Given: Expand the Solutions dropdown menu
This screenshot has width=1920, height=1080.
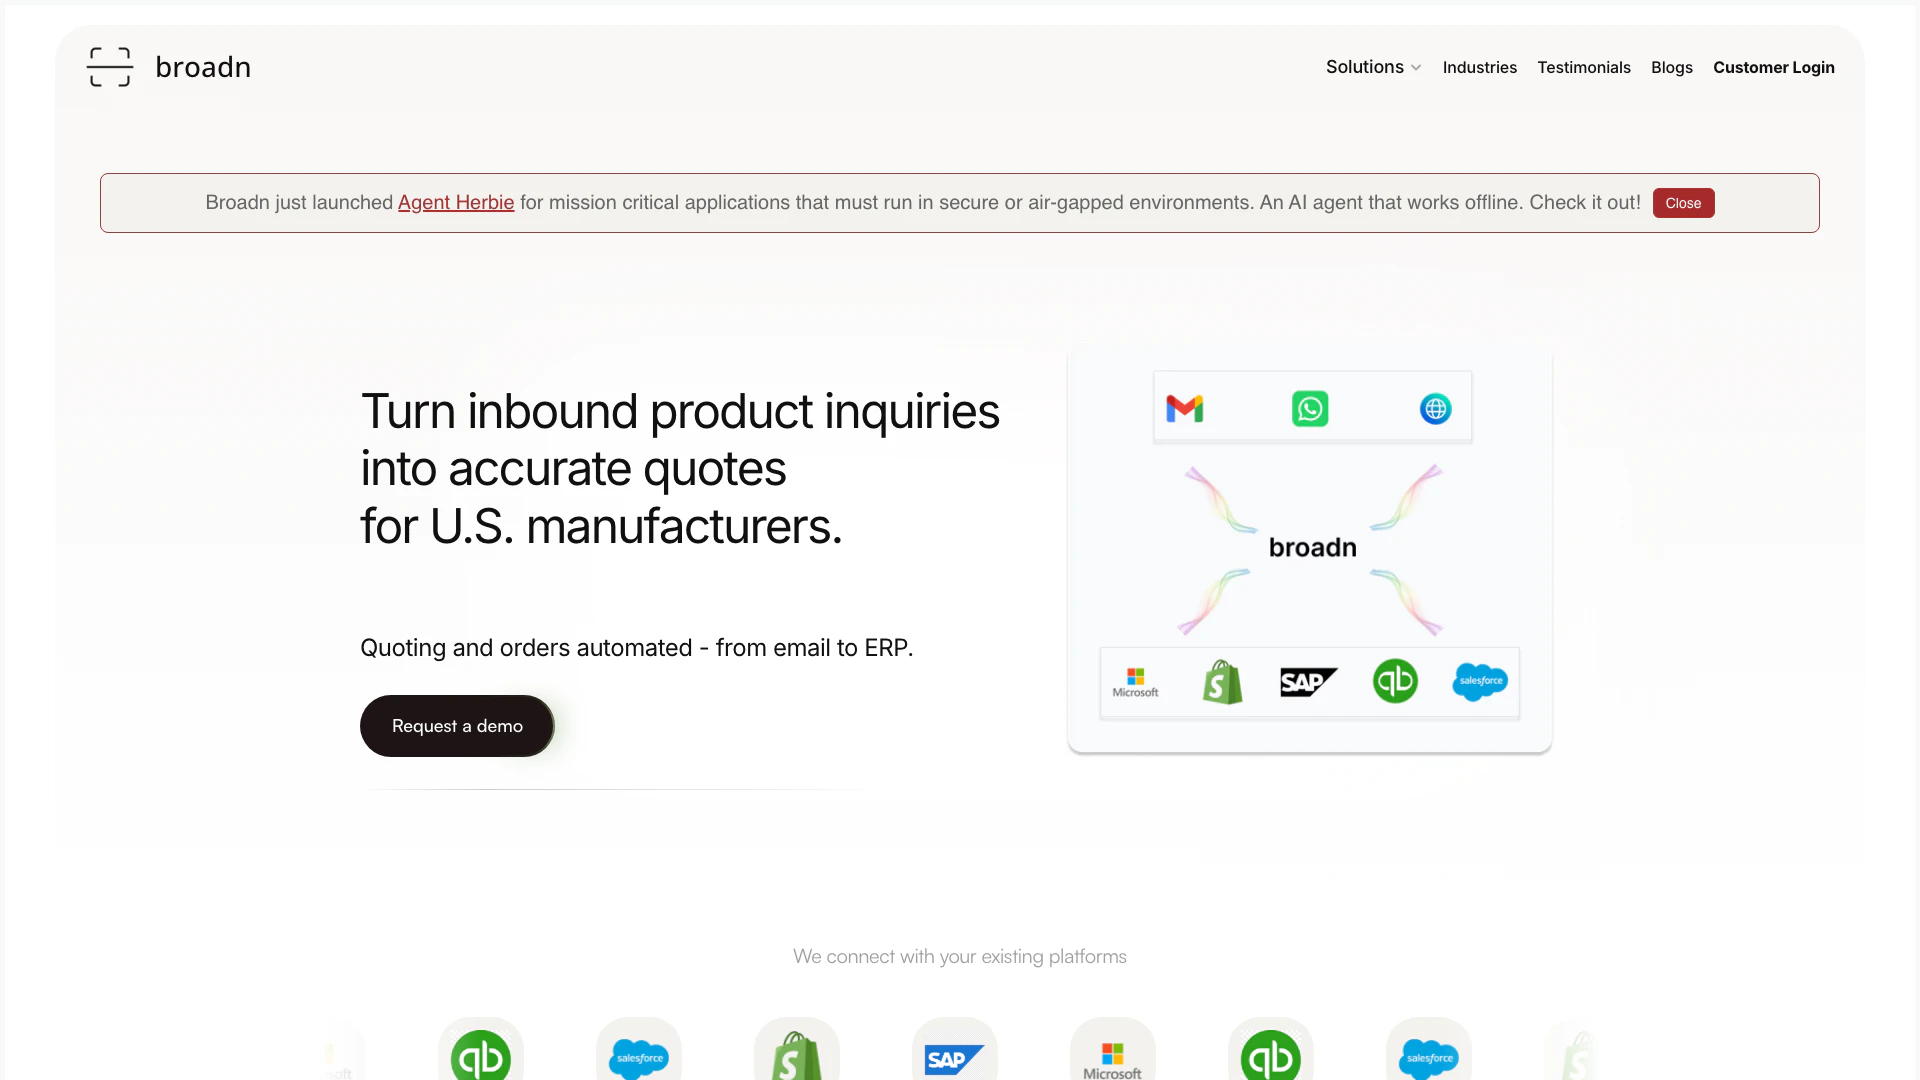Looking at the screenshot, I should point(1364,67).
